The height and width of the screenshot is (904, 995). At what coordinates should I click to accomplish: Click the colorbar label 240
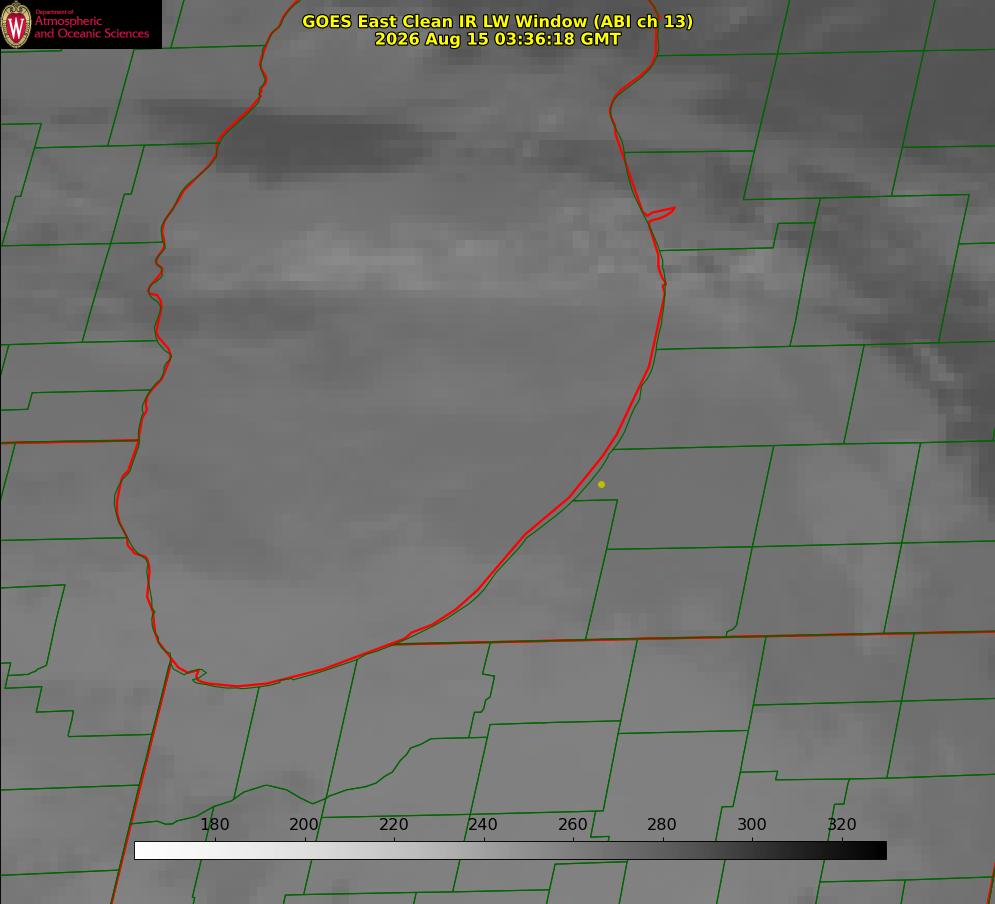pos(483,824)
